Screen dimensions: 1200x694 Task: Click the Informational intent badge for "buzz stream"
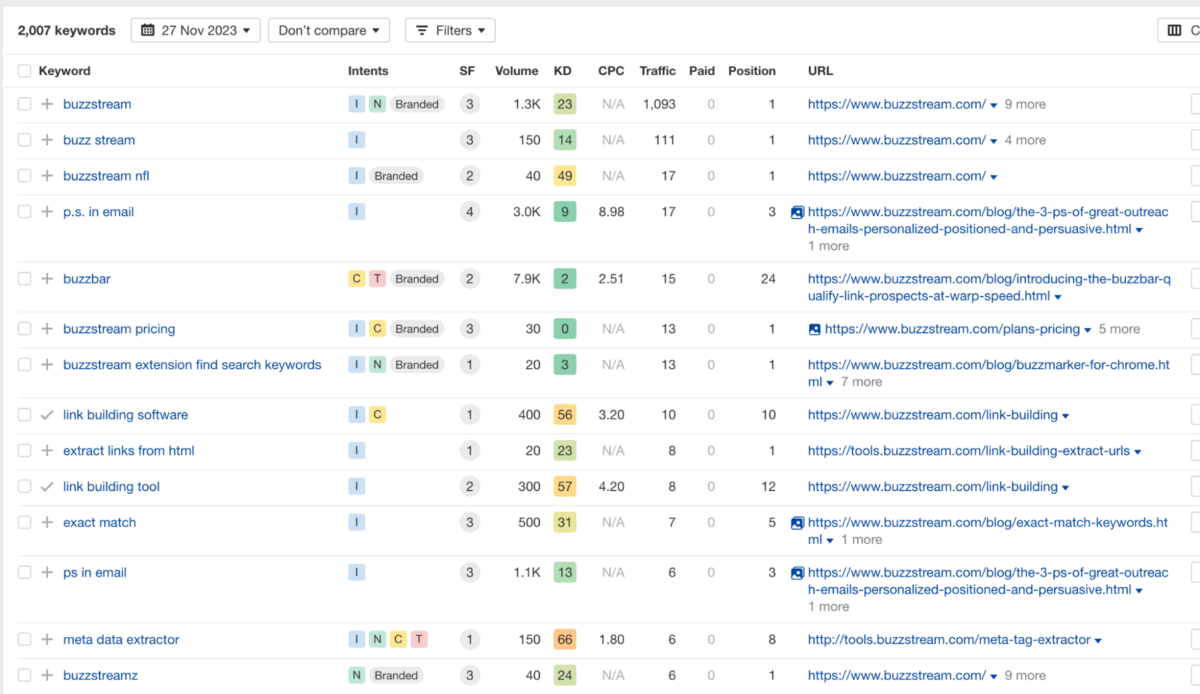coord(356,140)
